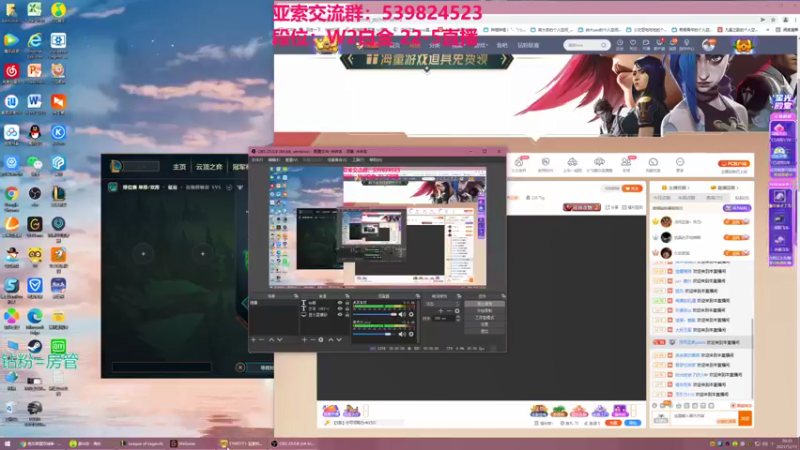
Task: Open the 帮助 menu in OBS
Action: coord(376,160)
